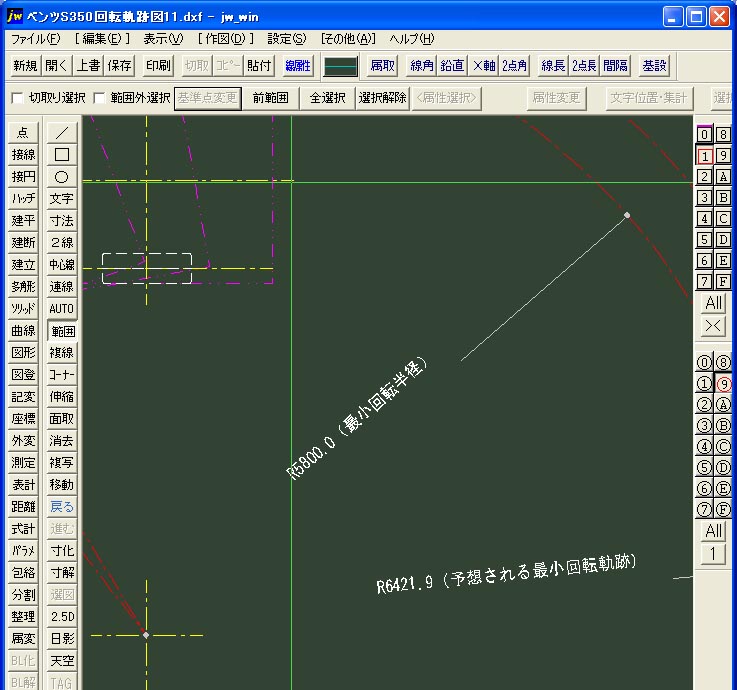The image size is (737, 690).
Task: Select the line drawing tool icon
Action: point(62,133)
